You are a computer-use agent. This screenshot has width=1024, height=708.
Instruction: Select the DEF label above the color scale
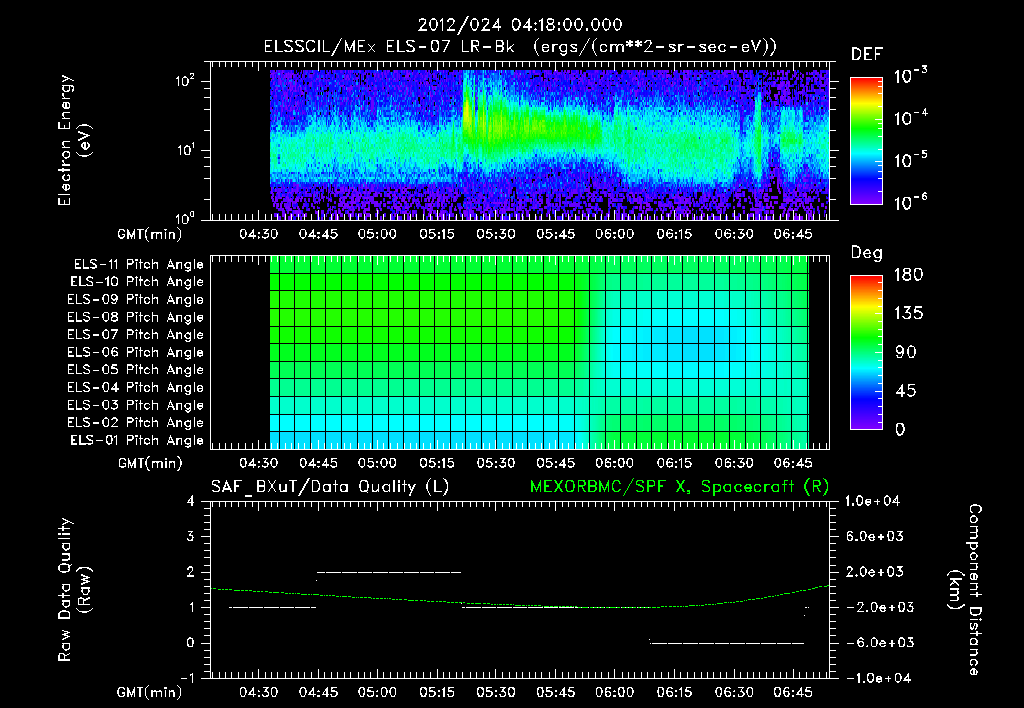(x=867, y=54)
